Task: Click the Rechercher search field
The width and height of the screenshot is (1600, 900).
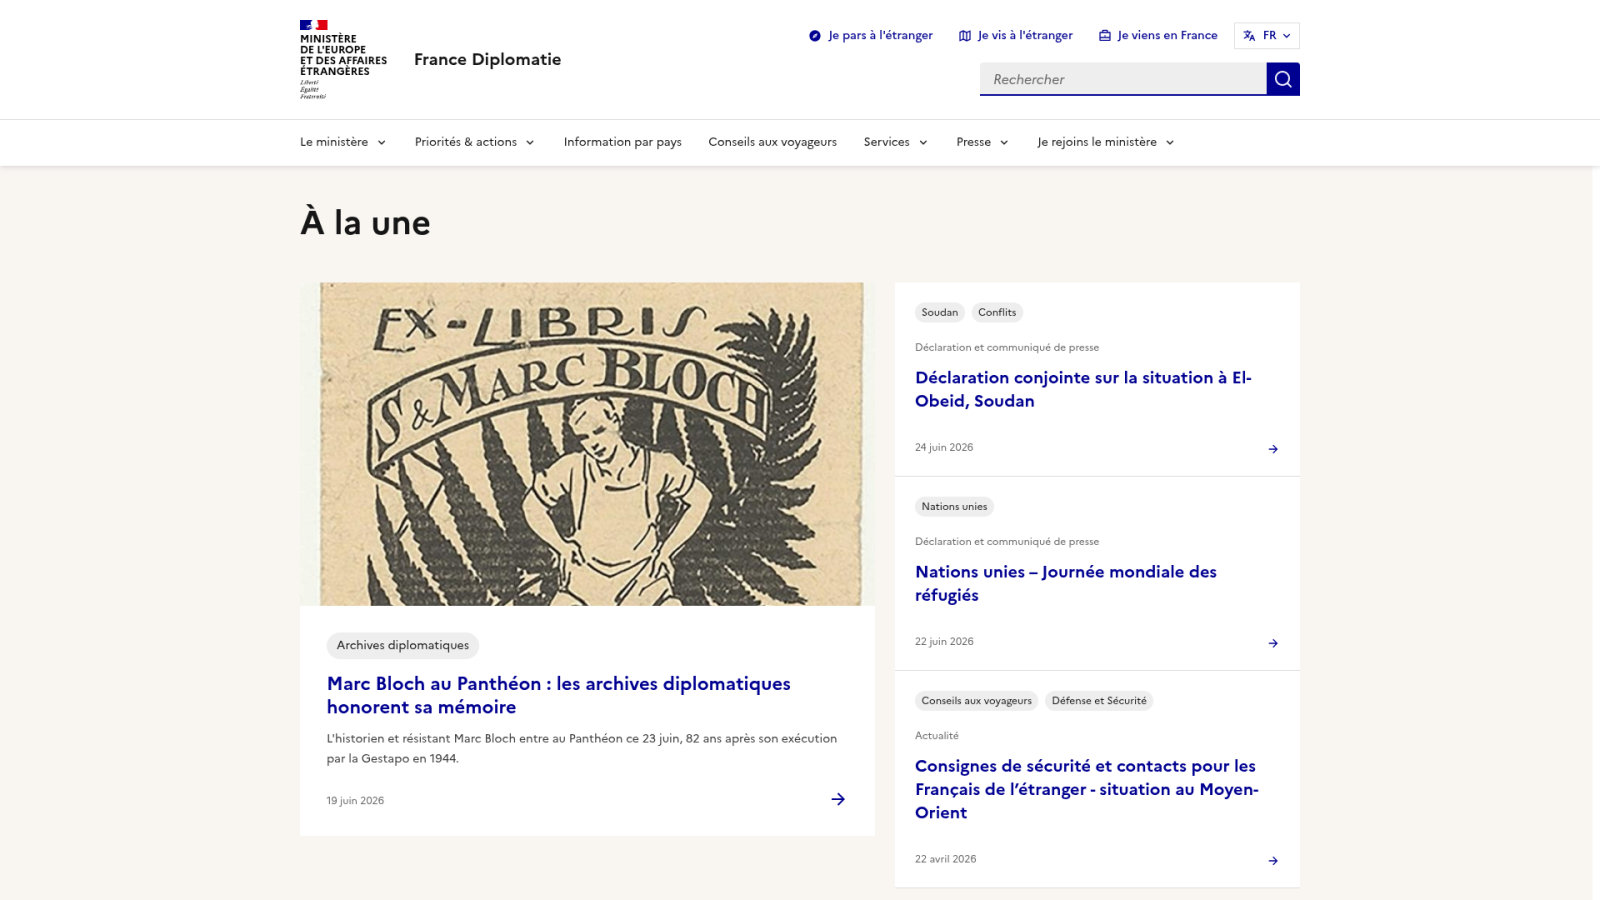Action: click(1123, 79)
